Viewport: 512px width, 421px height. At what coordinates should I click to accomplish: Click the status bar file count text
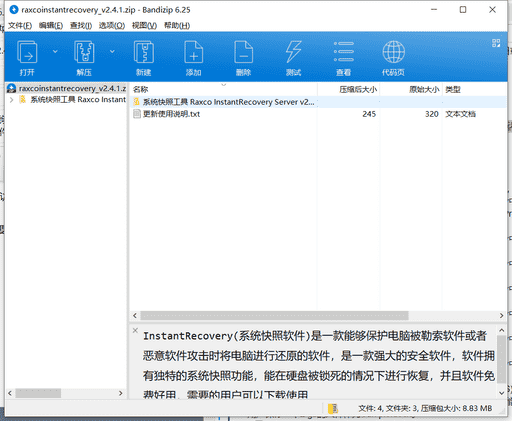click(425, 408)
